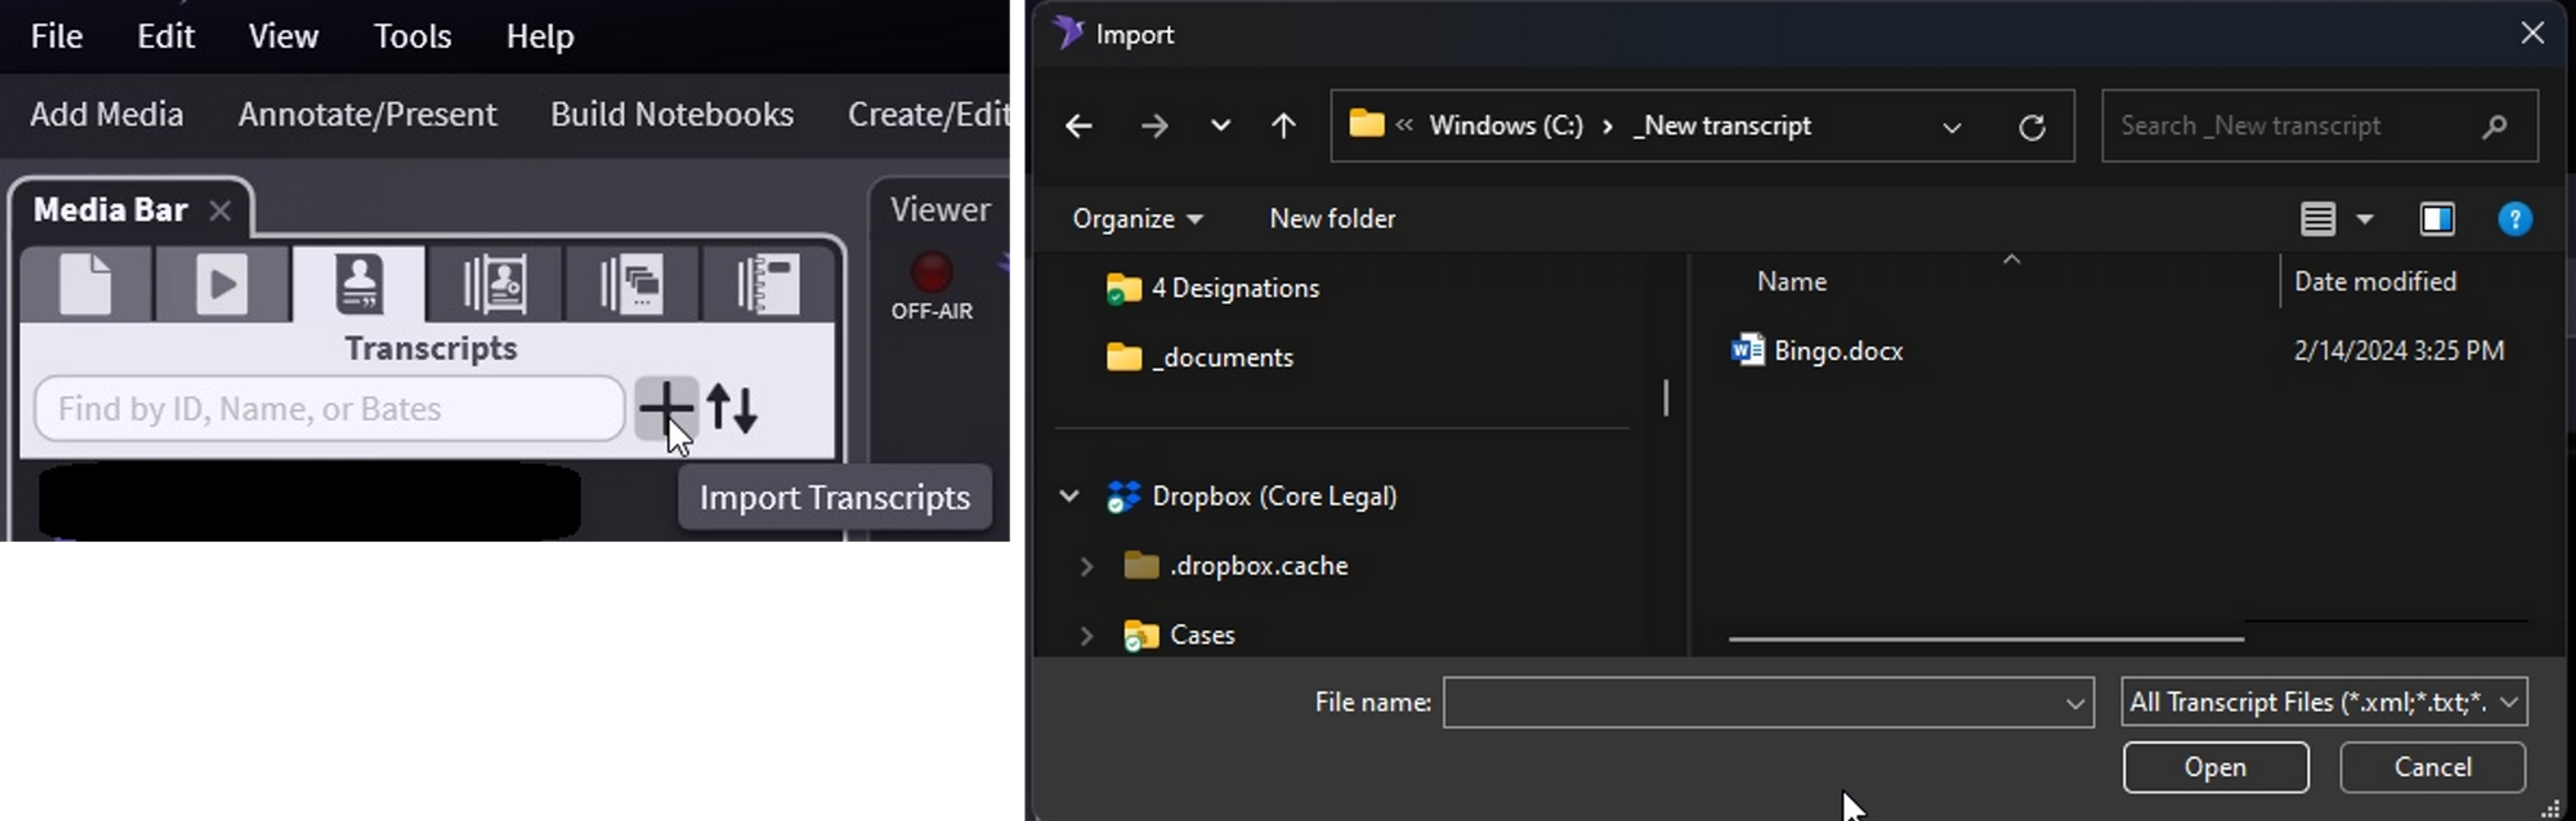Click the sort transcripts arrows icon

point(732,408)
